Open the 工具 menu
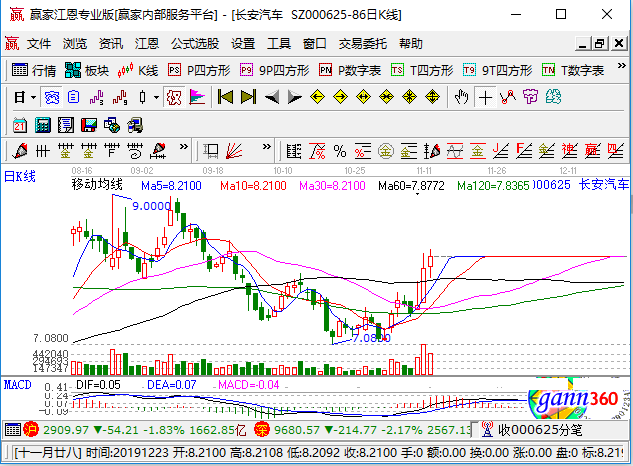 pyautogui.click(x=279, y=44)
